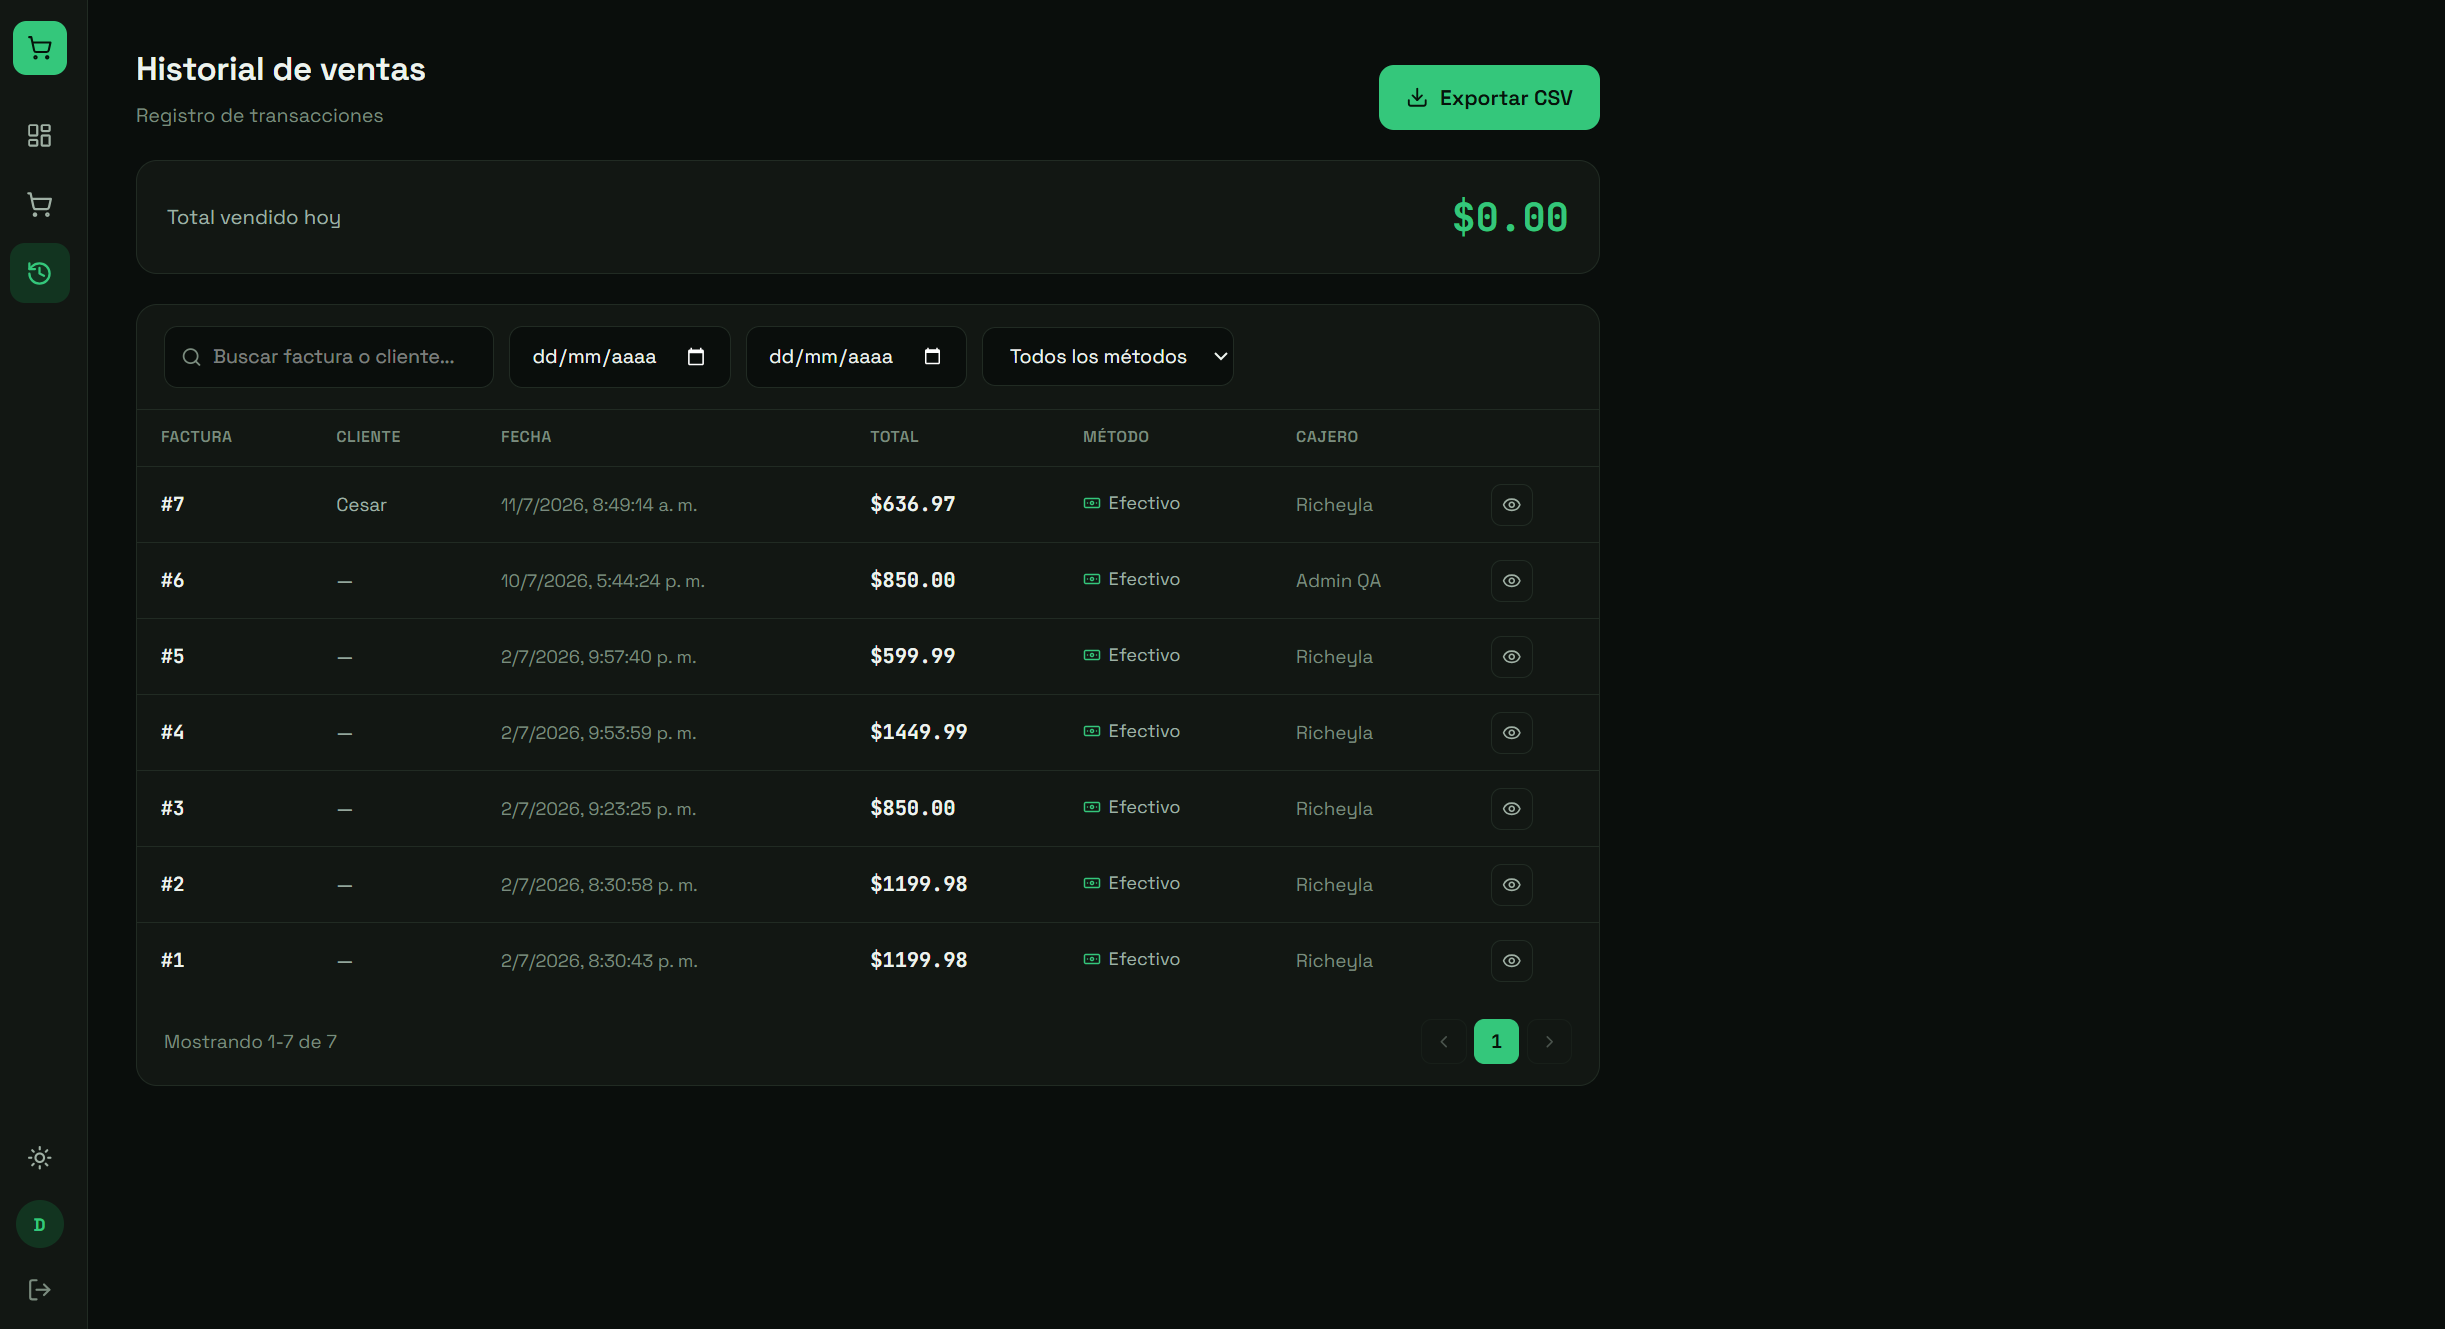
Task: Click the FACTURA column header
Action: [196, 437]
